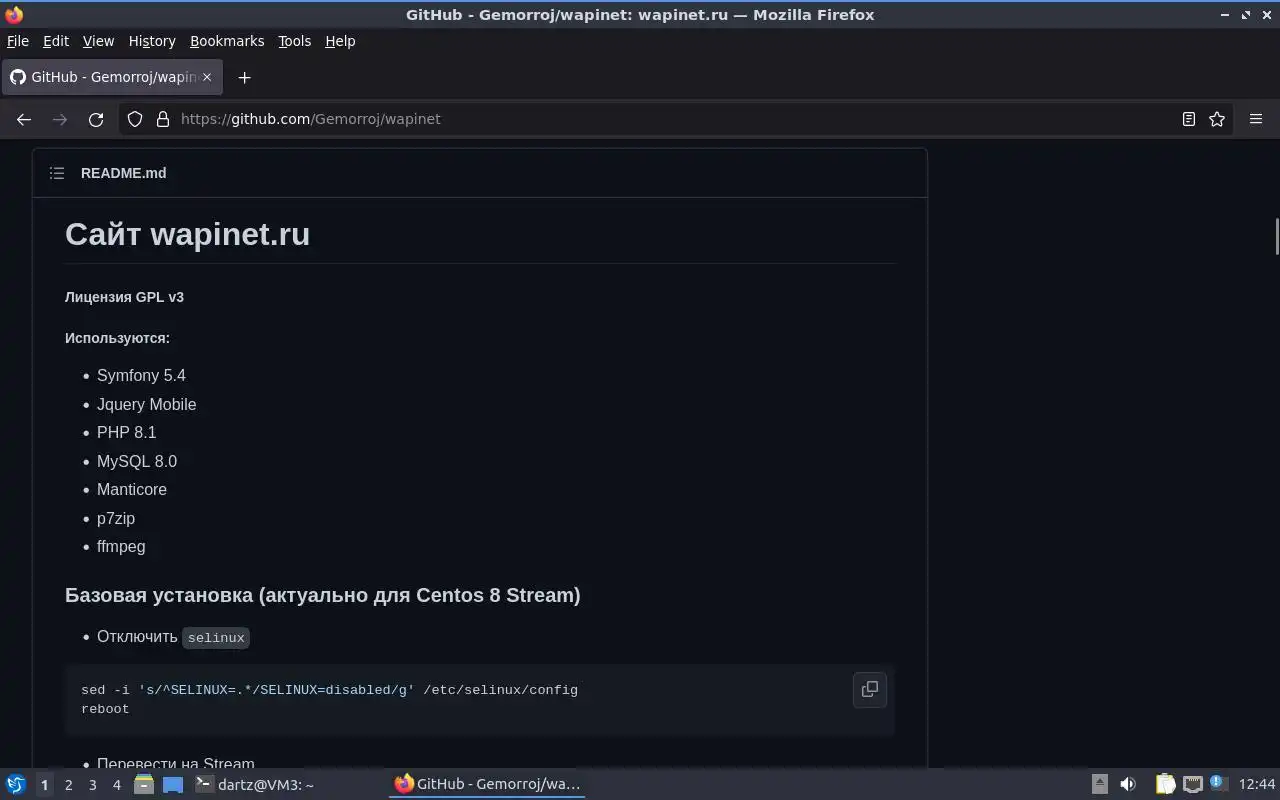The image size is (1280, 800).
Task: Click the sed -i command line
Action: (329, 690)
